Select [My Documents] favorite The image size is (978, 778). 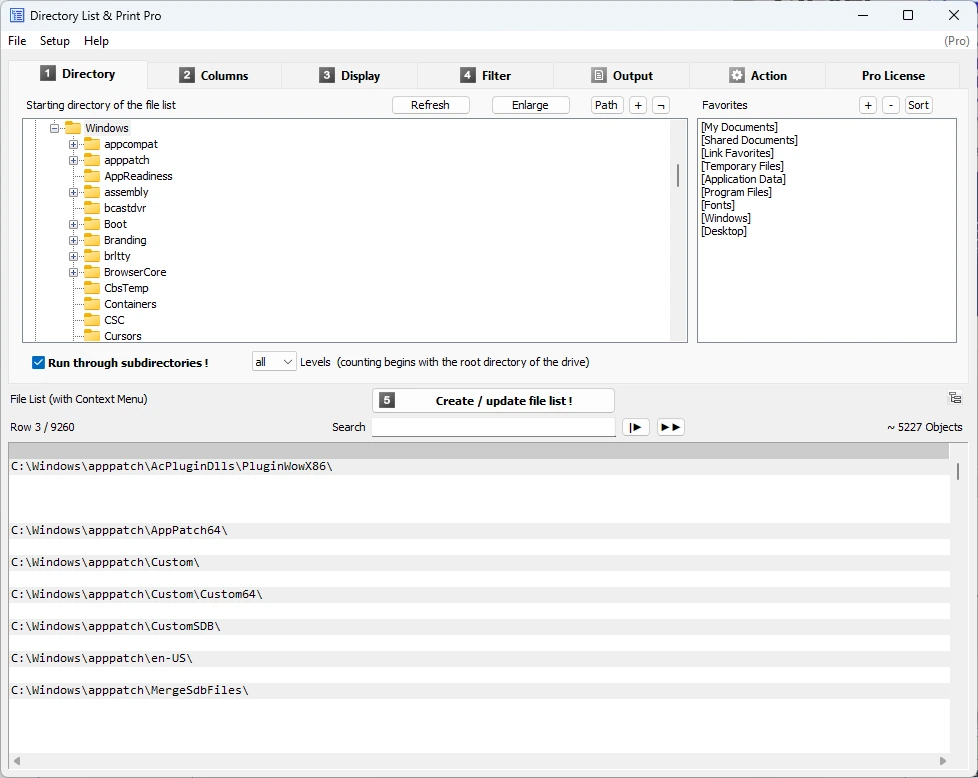[x=739, y=127]
